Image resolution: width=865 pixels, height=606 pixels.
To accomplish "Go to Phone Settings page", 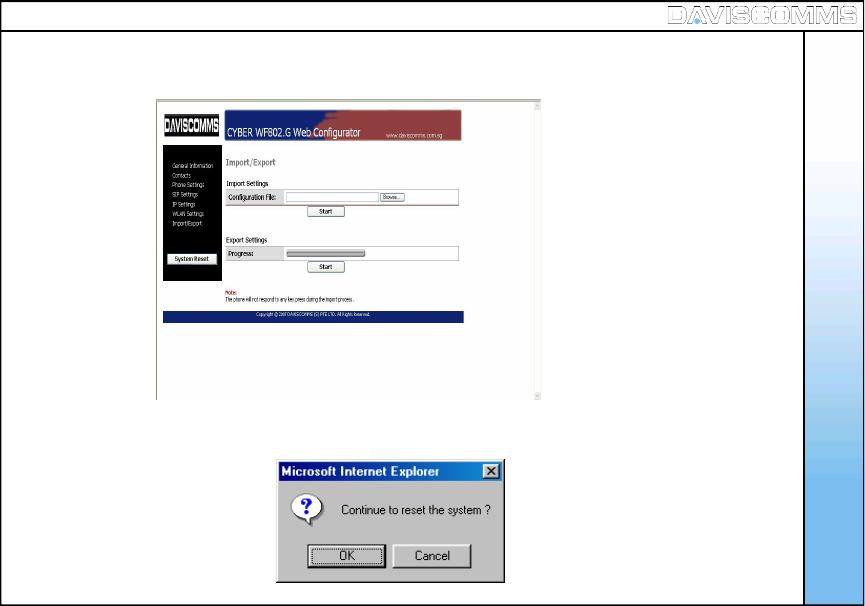I will (x=188, y=185).
